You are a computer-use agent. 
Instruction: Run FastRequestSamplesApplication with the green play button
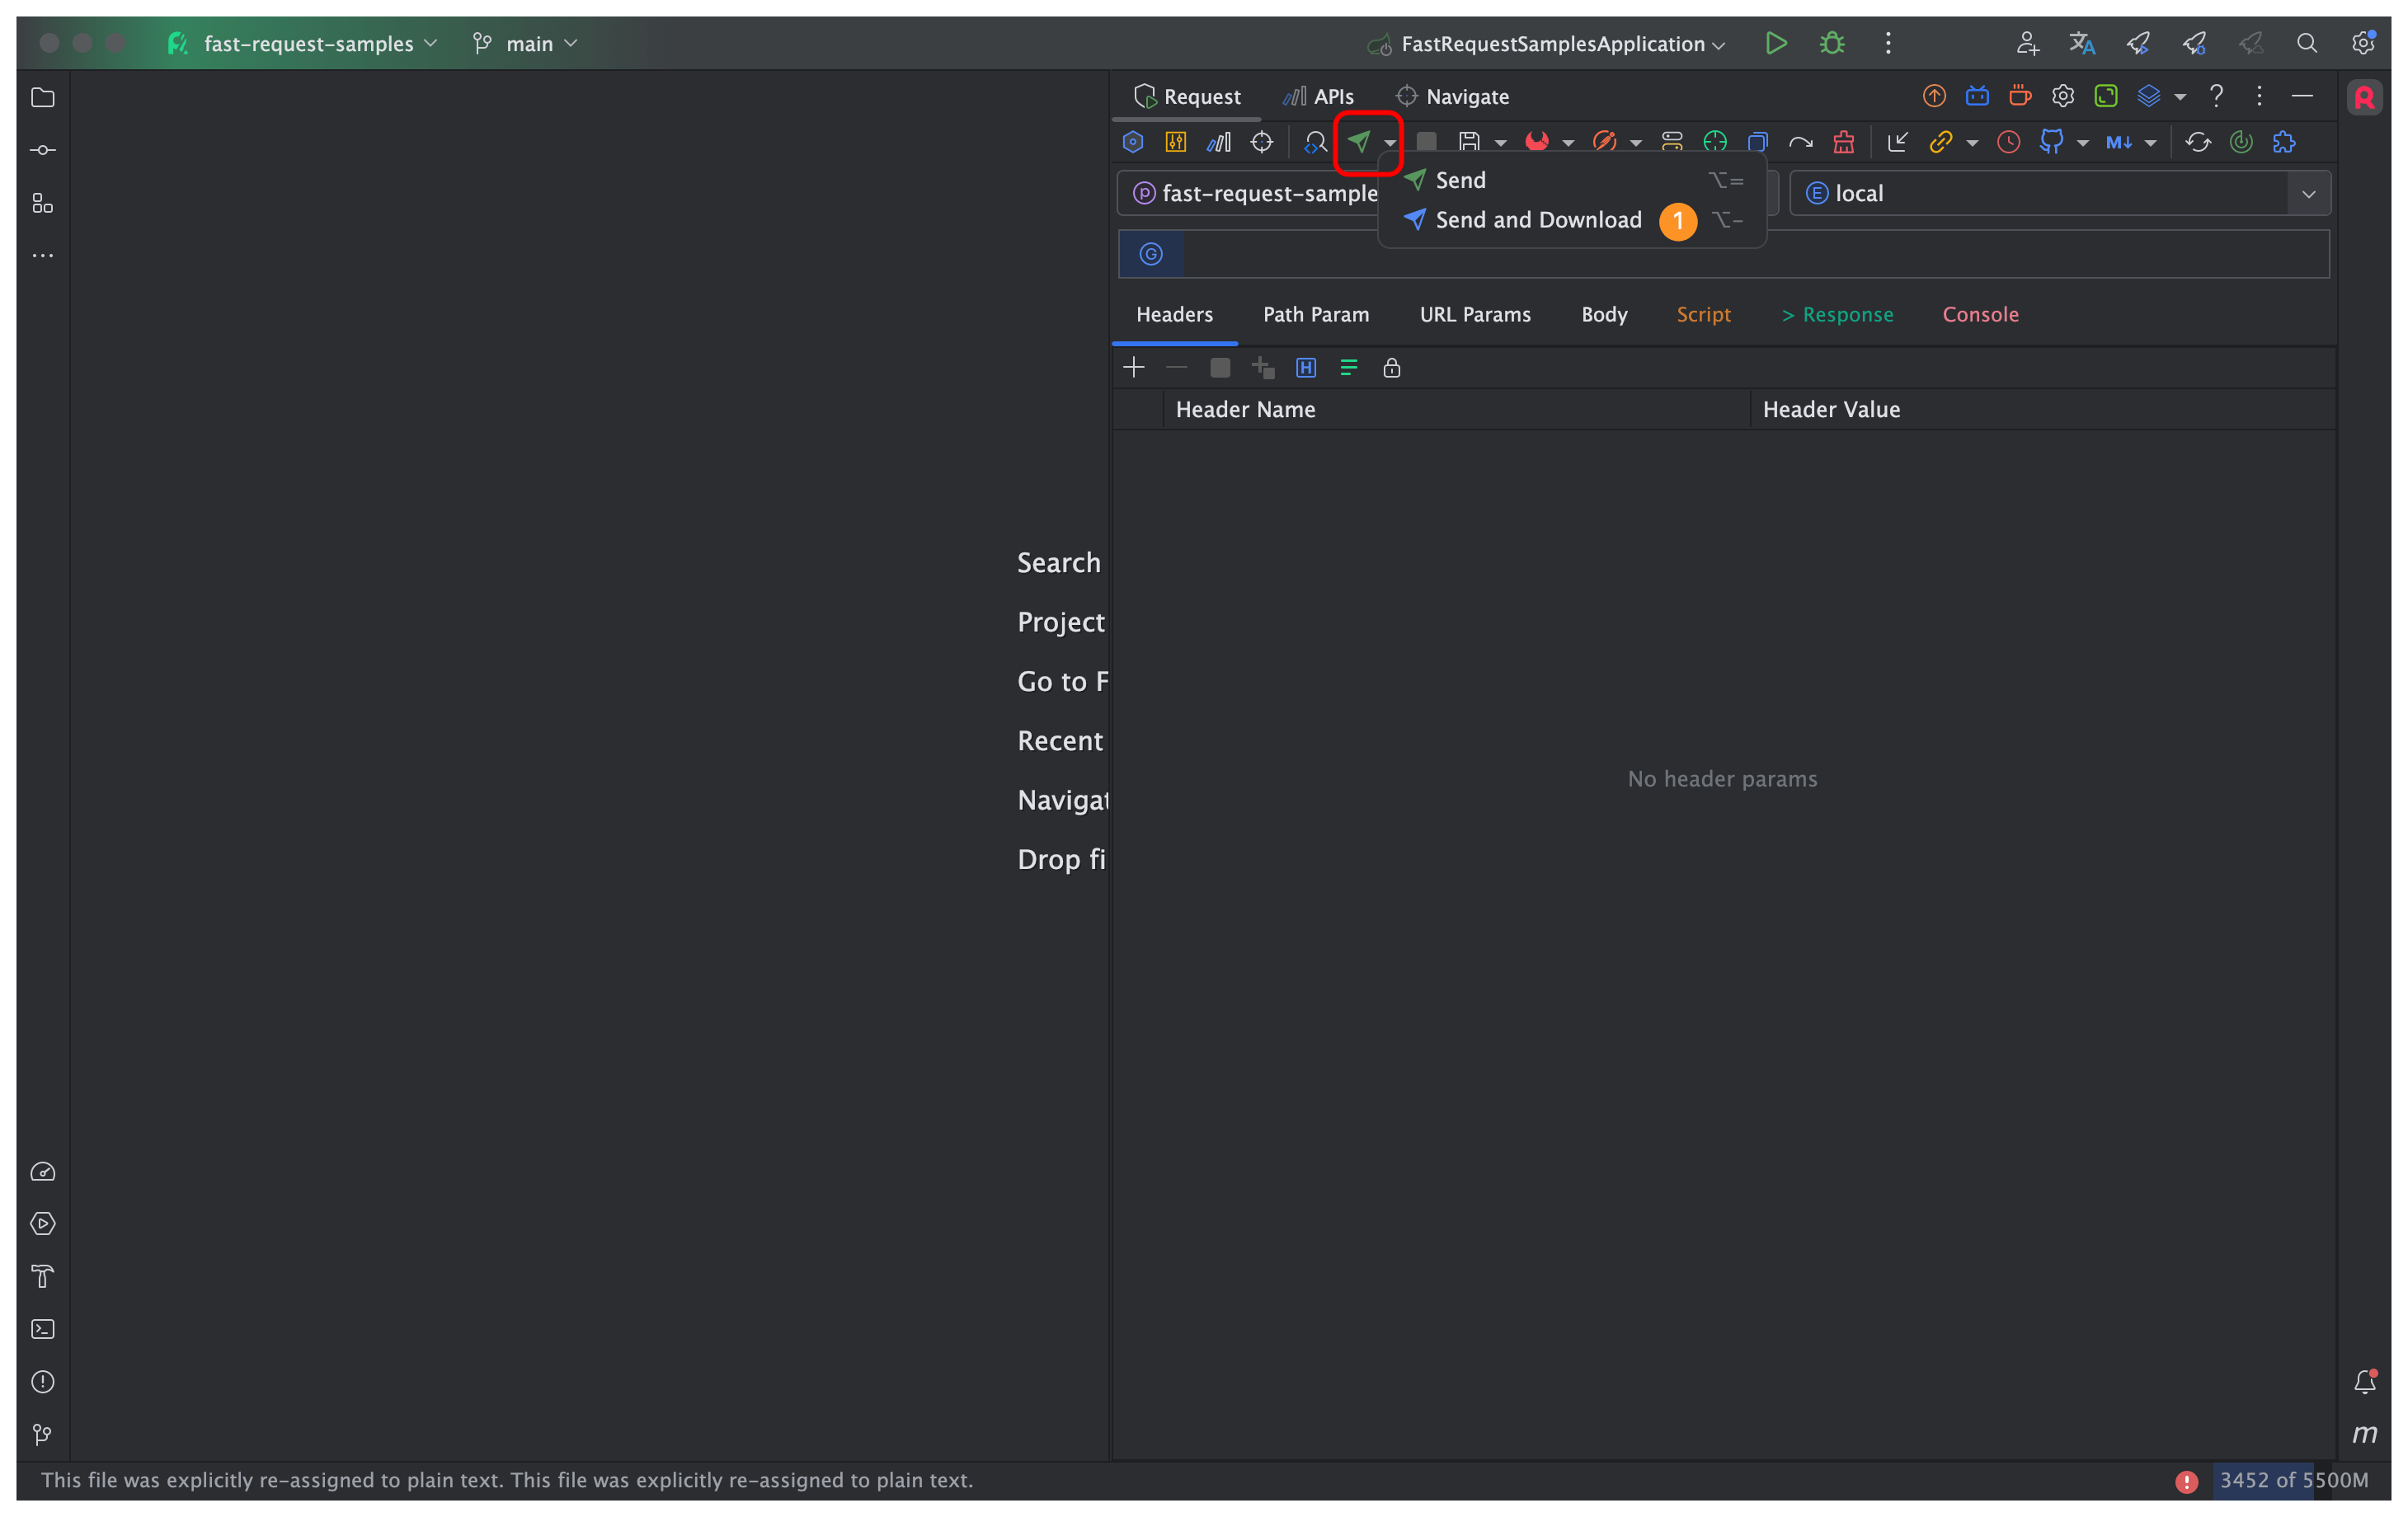pyautogui.click(x=1776, y=43)
